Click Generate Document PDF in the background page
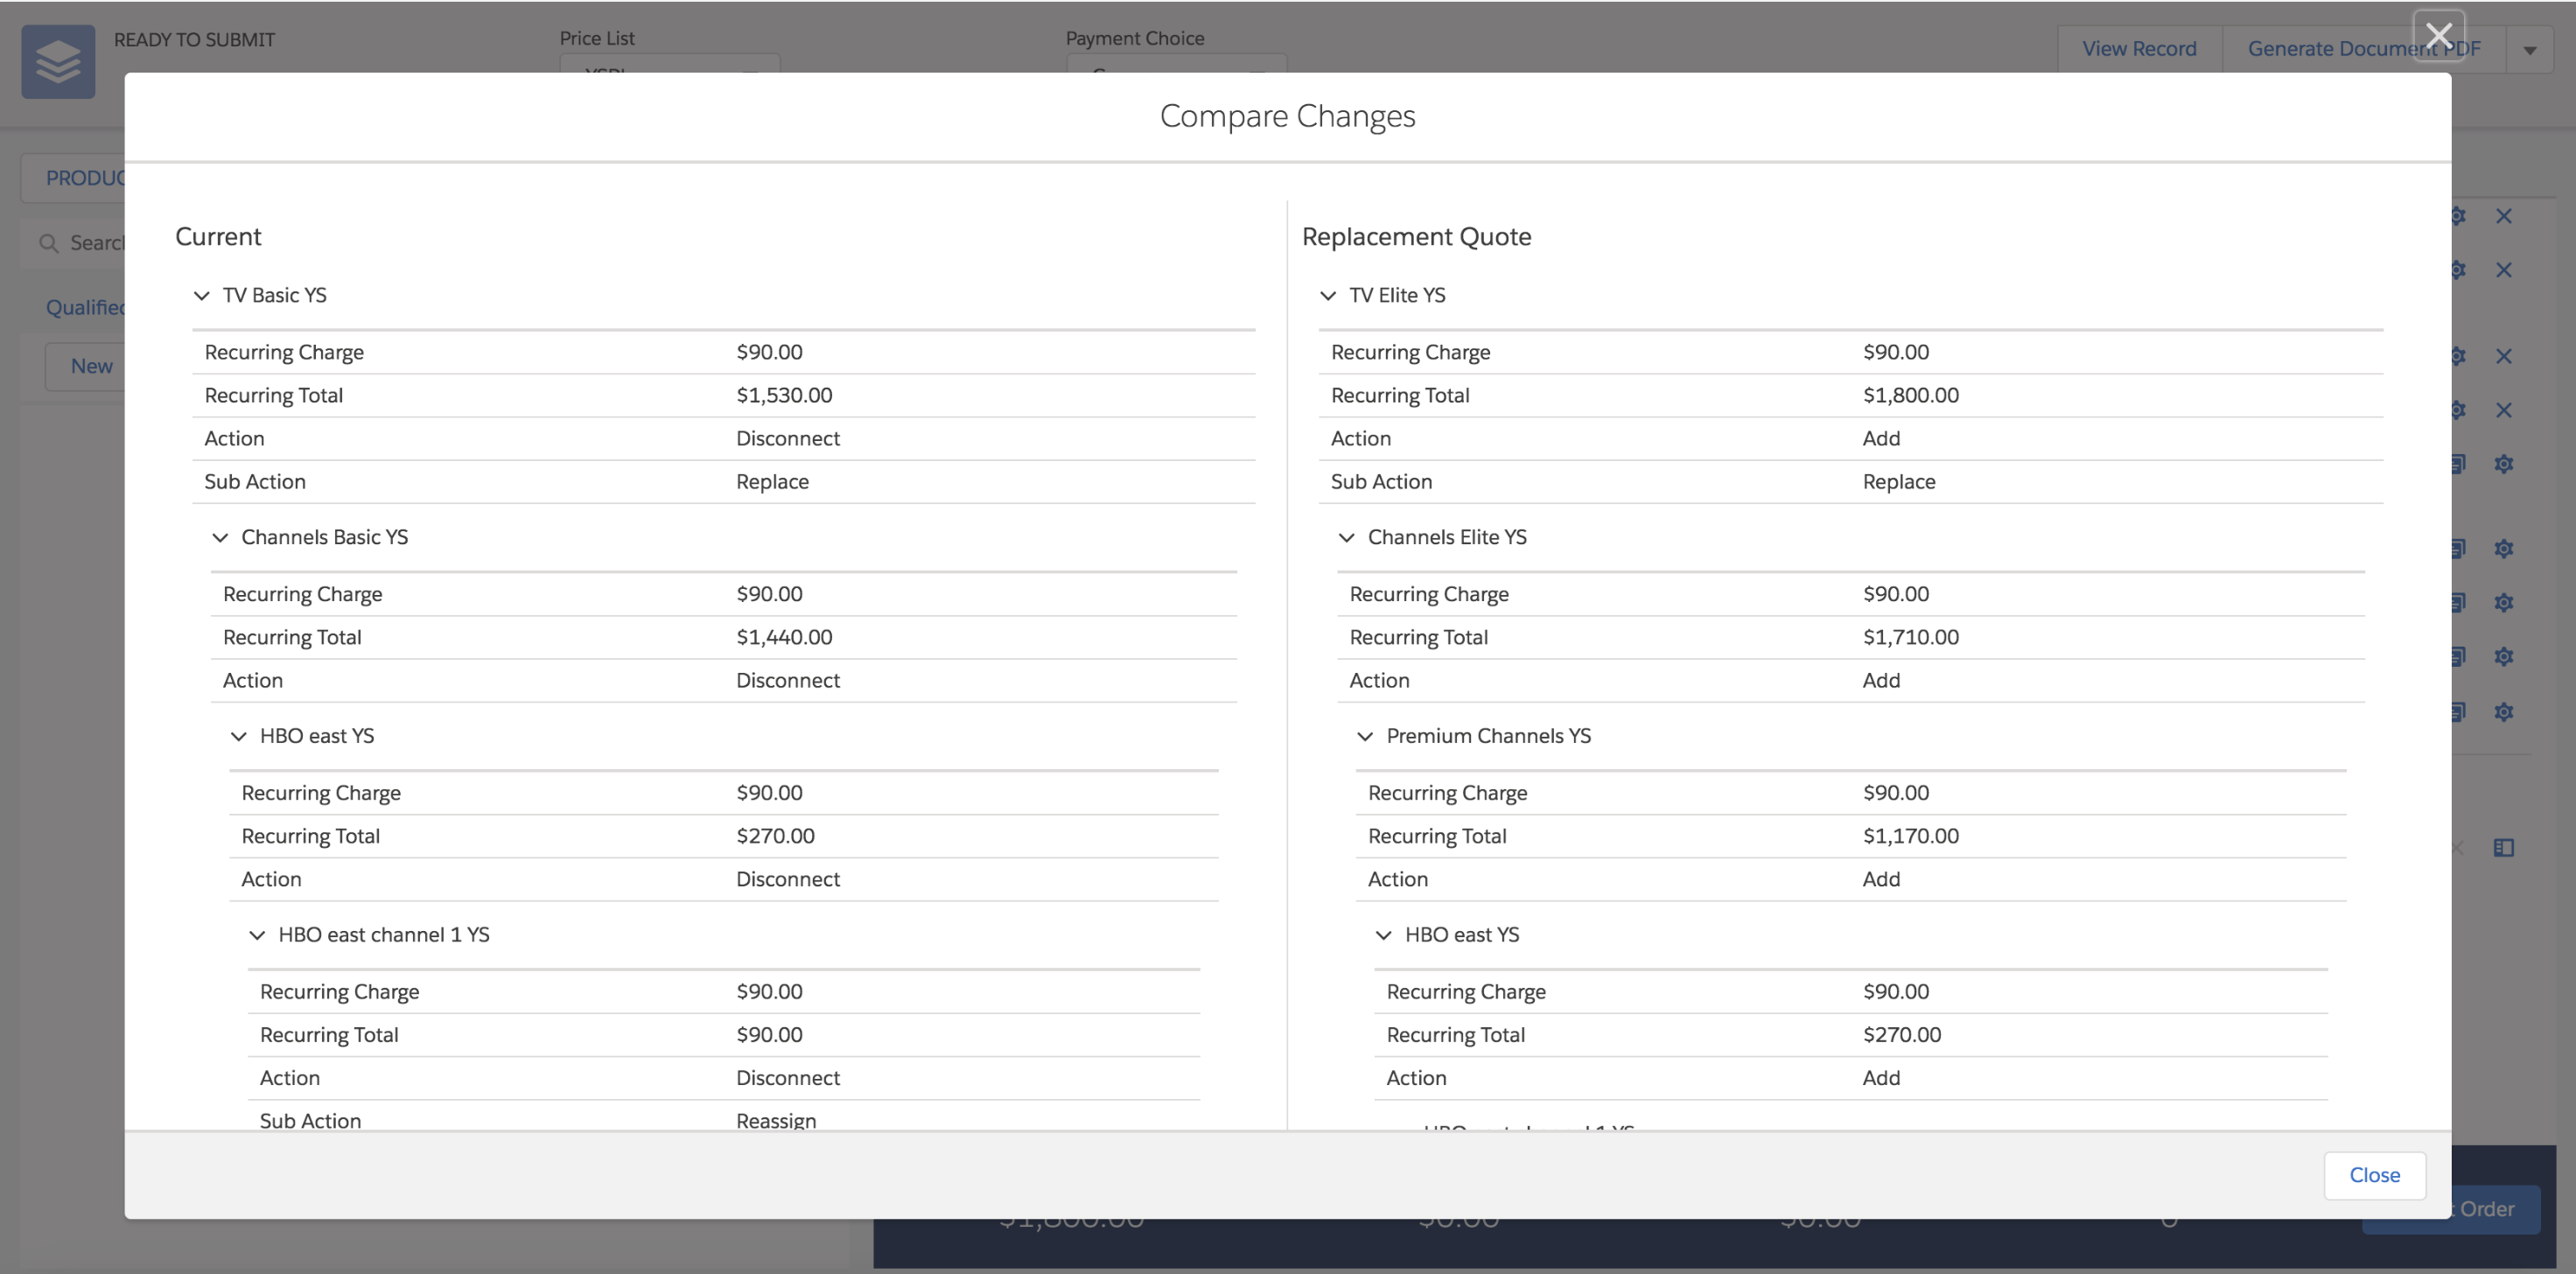This screenshot has width=2576, height=1274. coord(2364,48)
